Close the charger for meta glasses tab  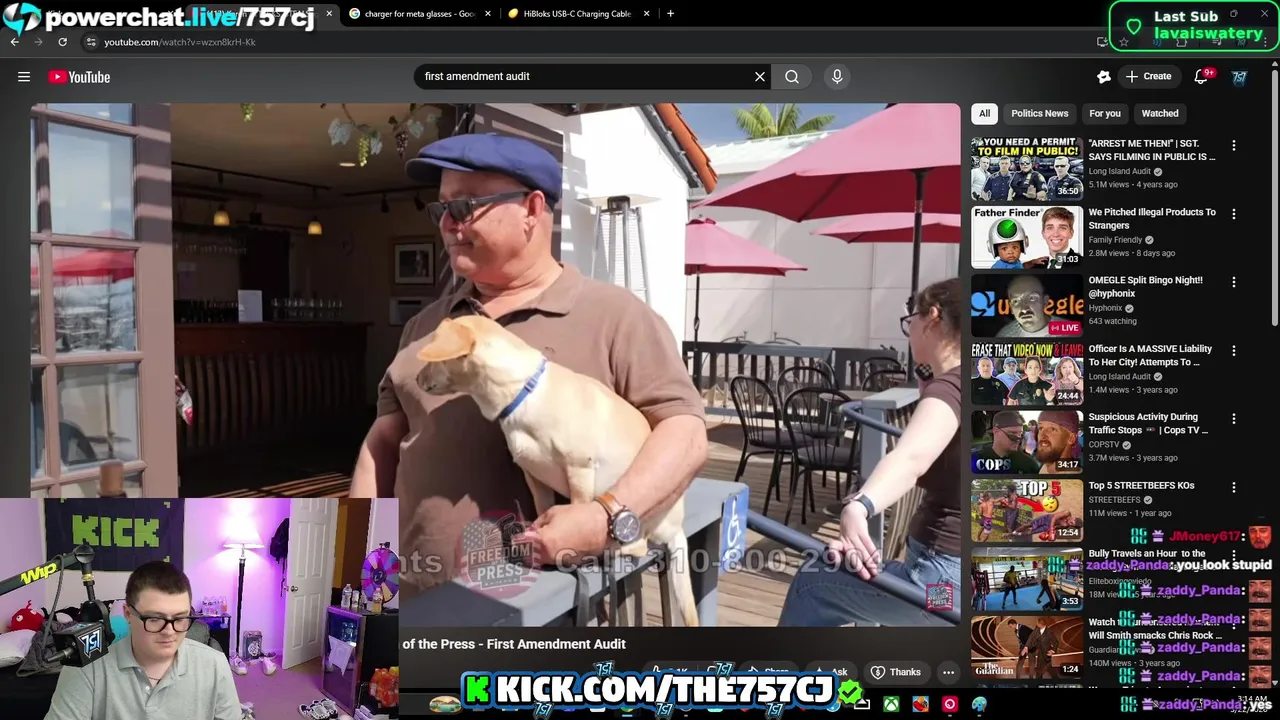(488, 14)
